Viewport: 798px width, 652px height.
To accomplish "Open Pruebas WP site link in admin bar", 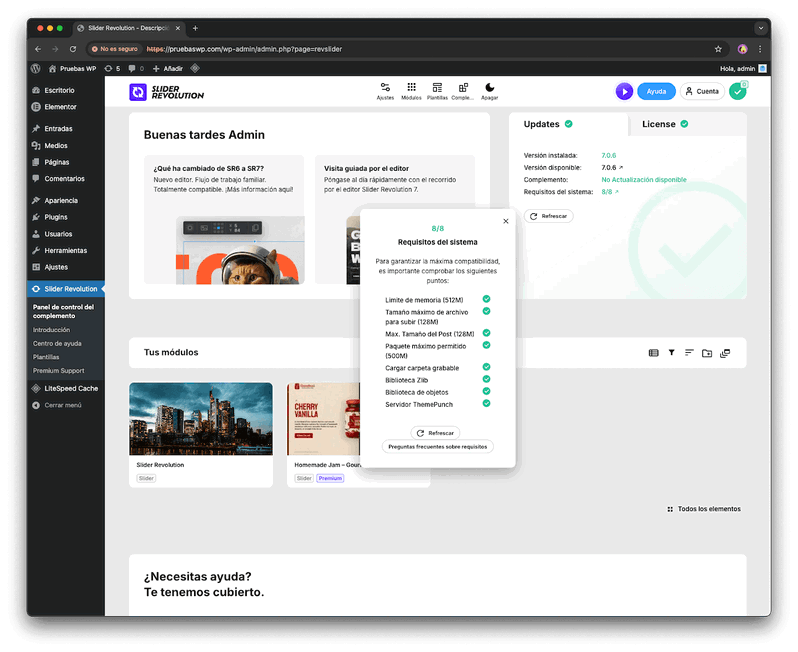I will click(x=72, y=68).
